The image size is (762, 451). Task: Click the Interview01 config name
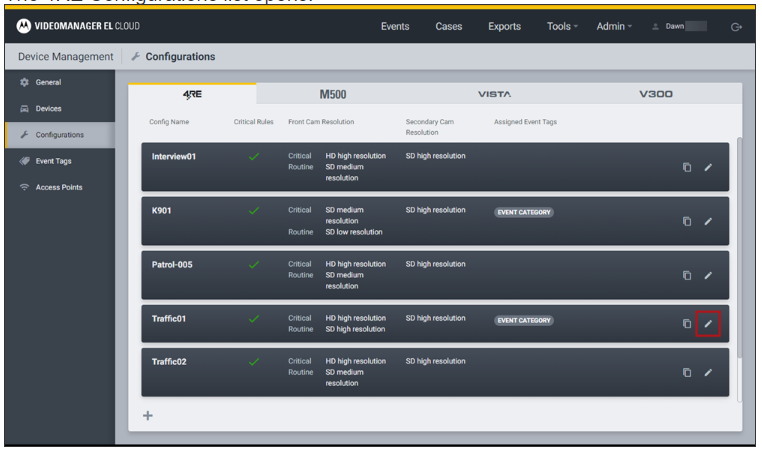tap(173, 156)
